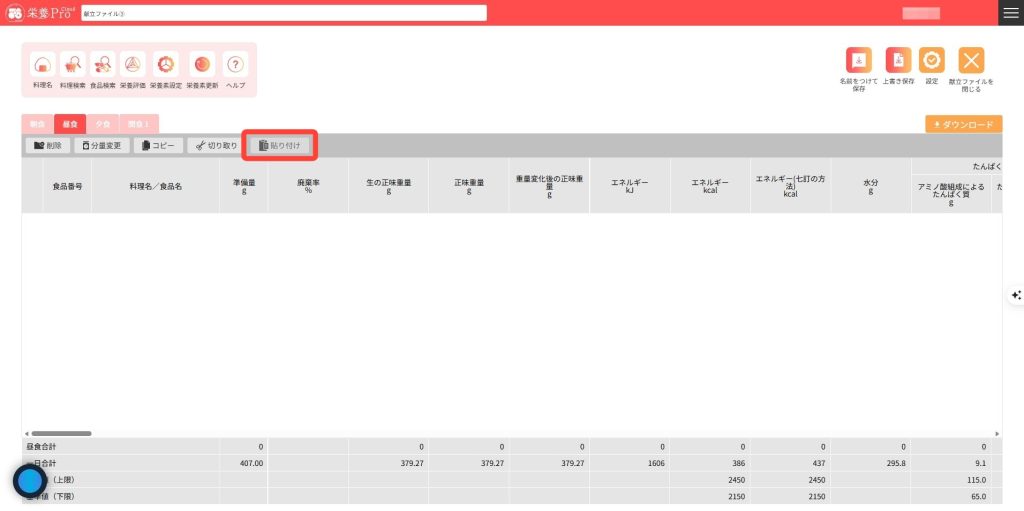Open the hamburger menu in top bar
Viewport: 1024px width, 511px height.
(x=1011, y=13)
